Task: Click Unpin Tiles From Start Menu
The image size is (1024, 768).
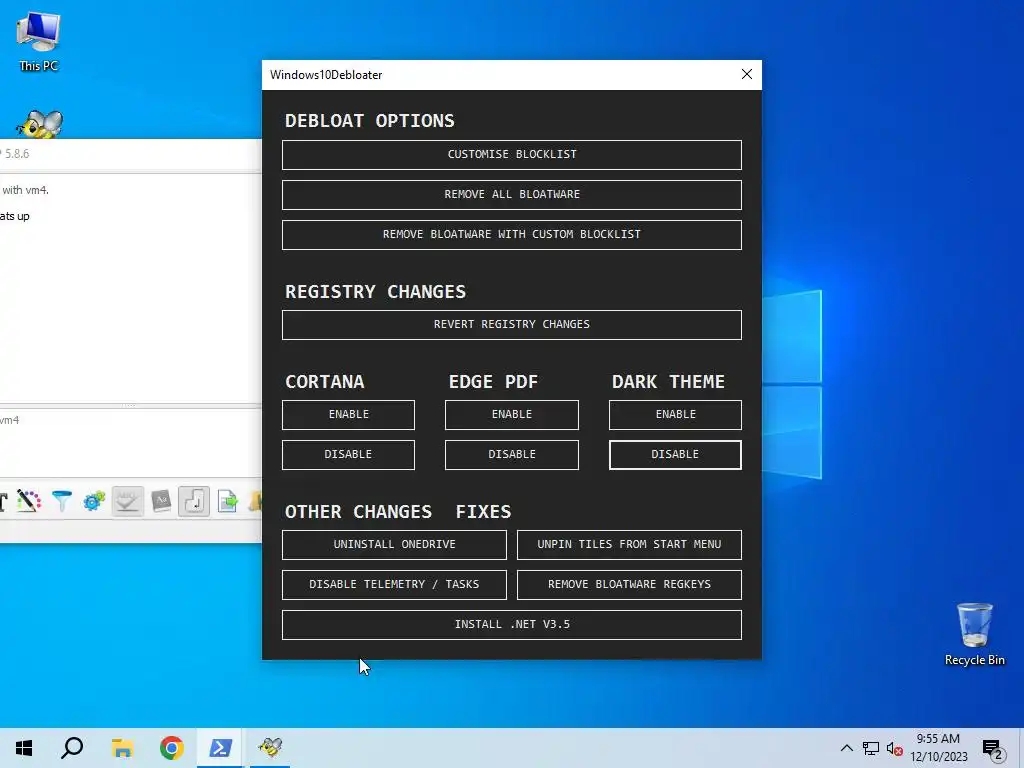Action: pyautogui.click(x=629, y=545)
